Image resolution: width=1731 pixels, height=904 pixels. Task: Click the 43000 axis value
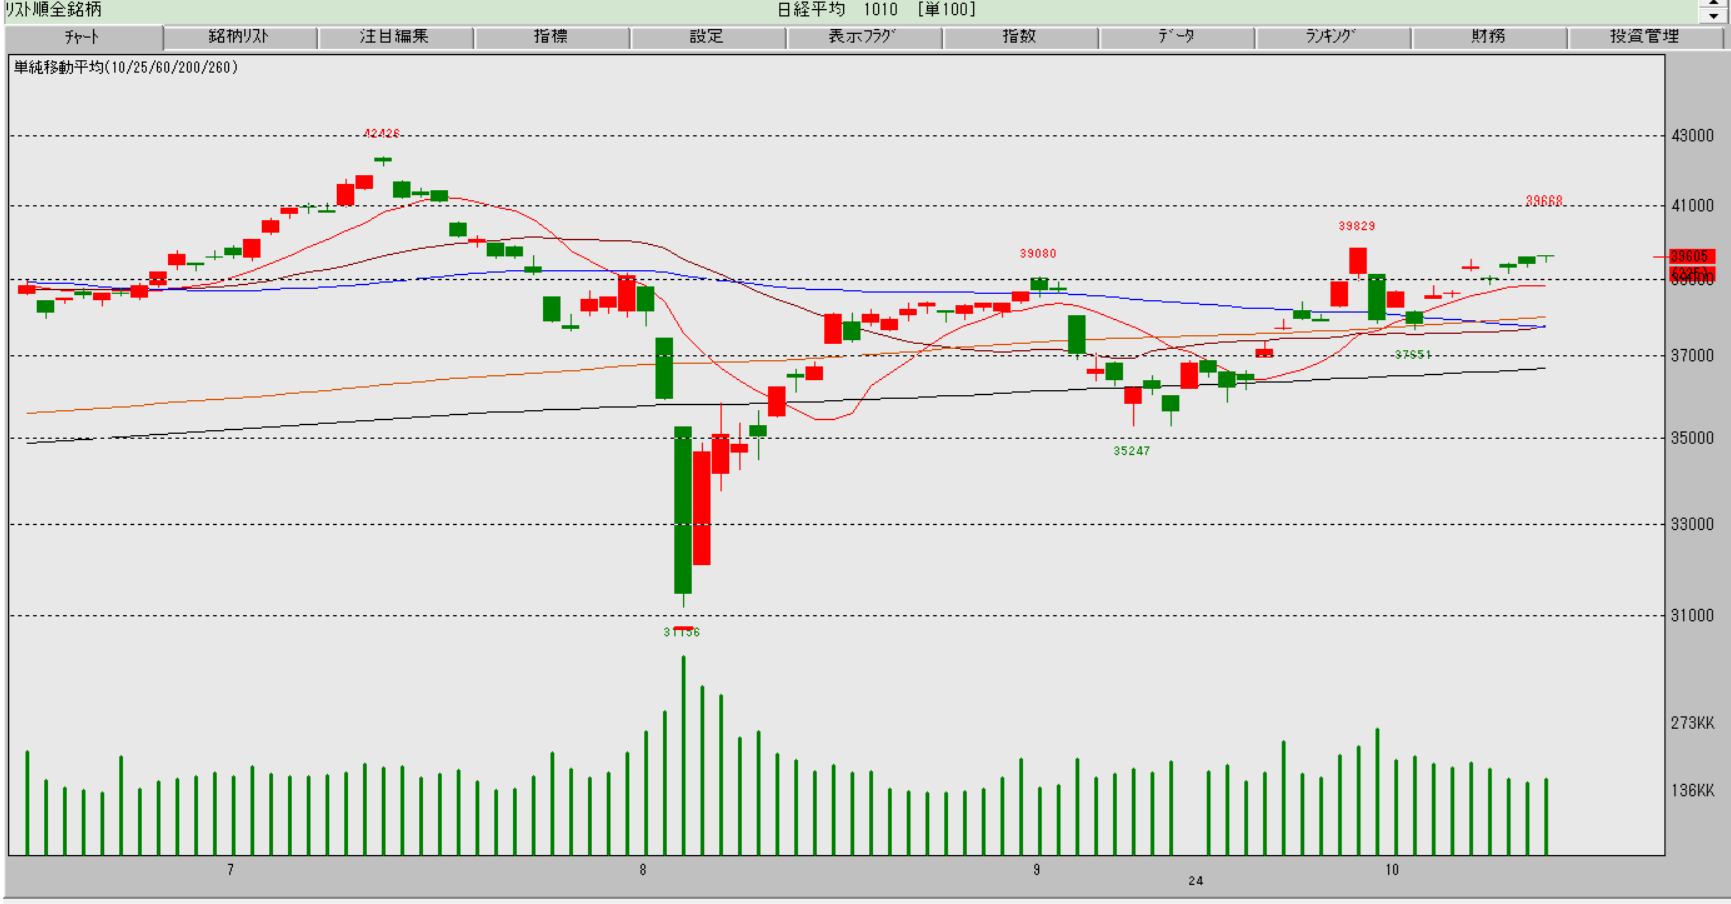click(x=1693, y=136)
